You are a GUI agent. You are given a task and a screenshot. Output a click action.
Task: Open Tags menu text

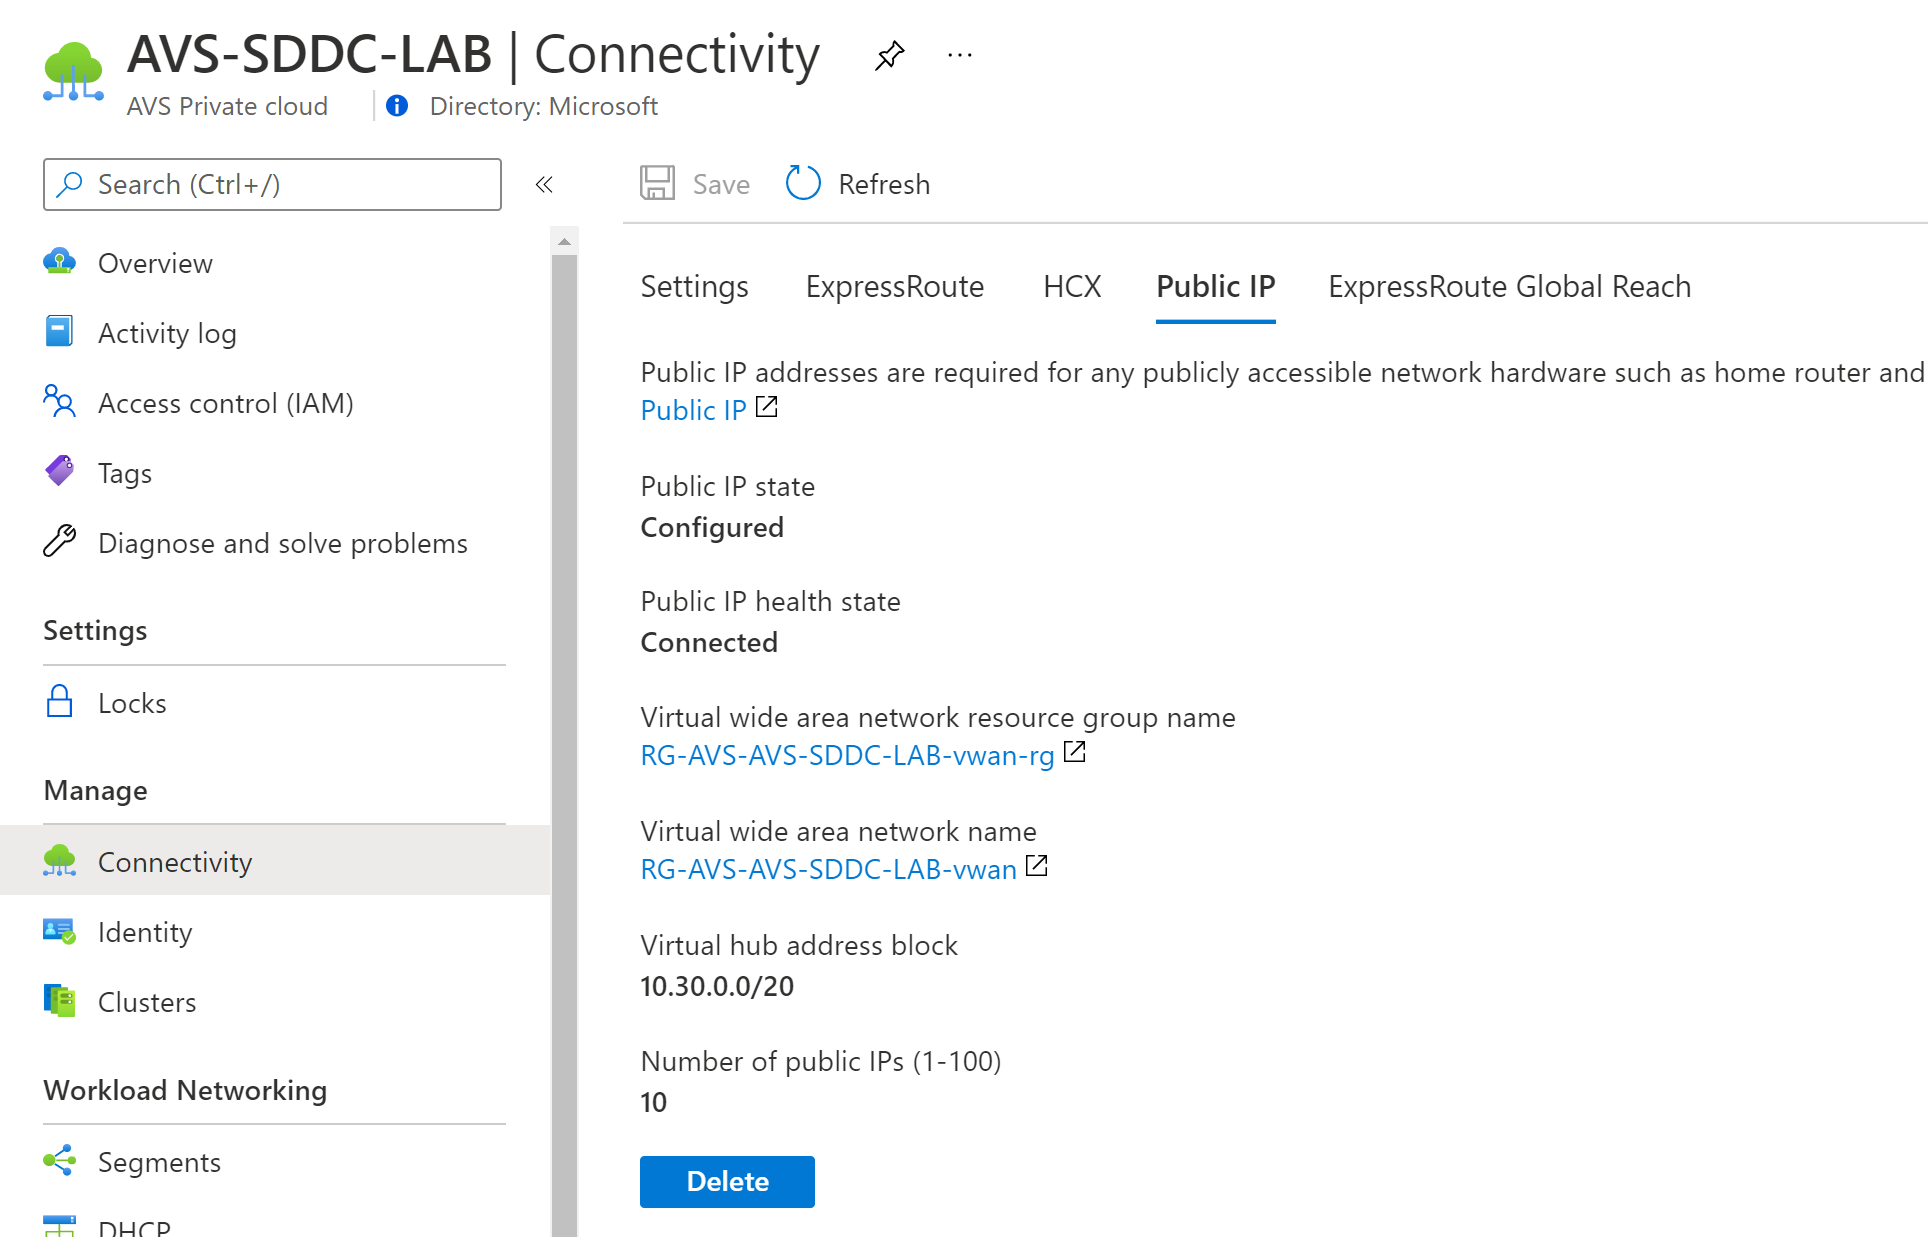click(x=125, y=473)
